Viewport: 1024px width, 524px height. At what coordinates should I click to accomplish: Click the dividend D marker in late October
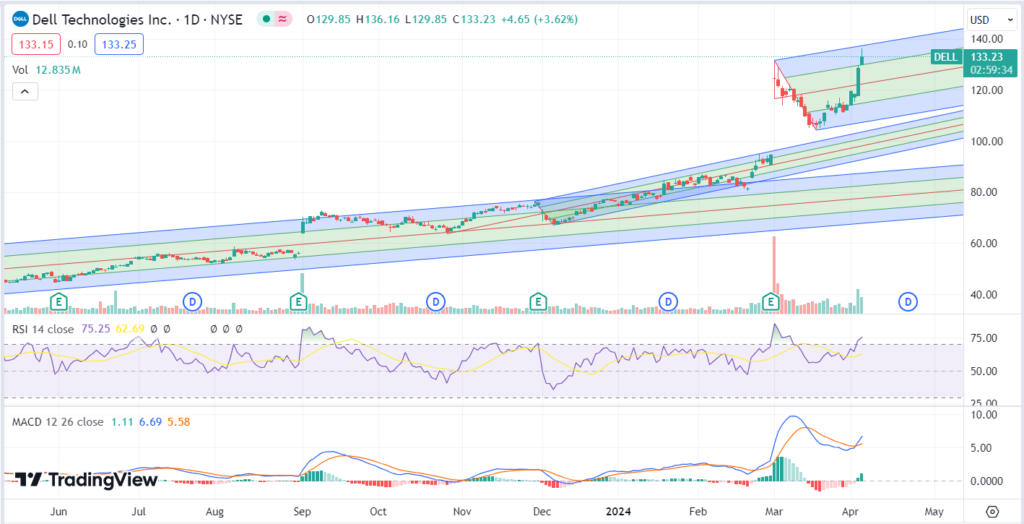435,301
